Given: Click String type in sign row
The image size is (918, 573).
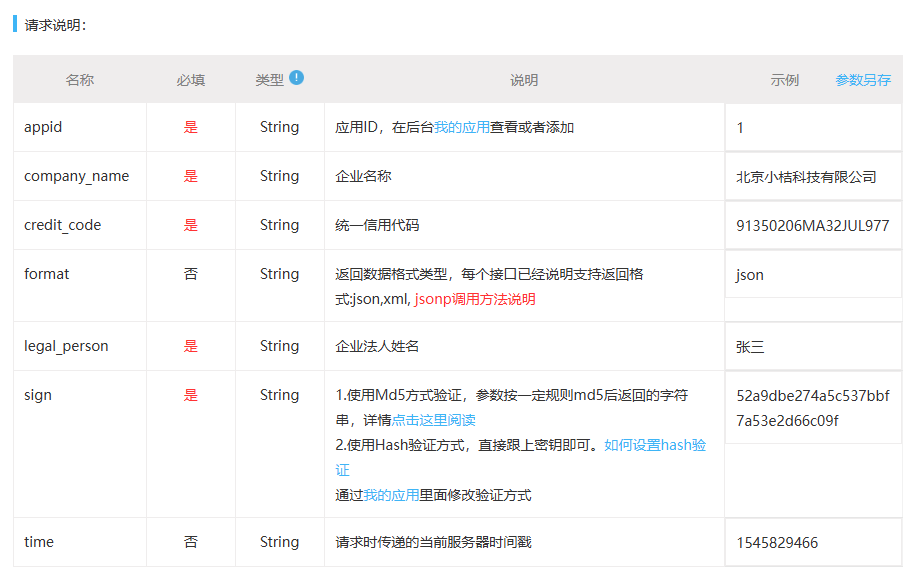Looking at the screenshot, I should coord(279,395).
